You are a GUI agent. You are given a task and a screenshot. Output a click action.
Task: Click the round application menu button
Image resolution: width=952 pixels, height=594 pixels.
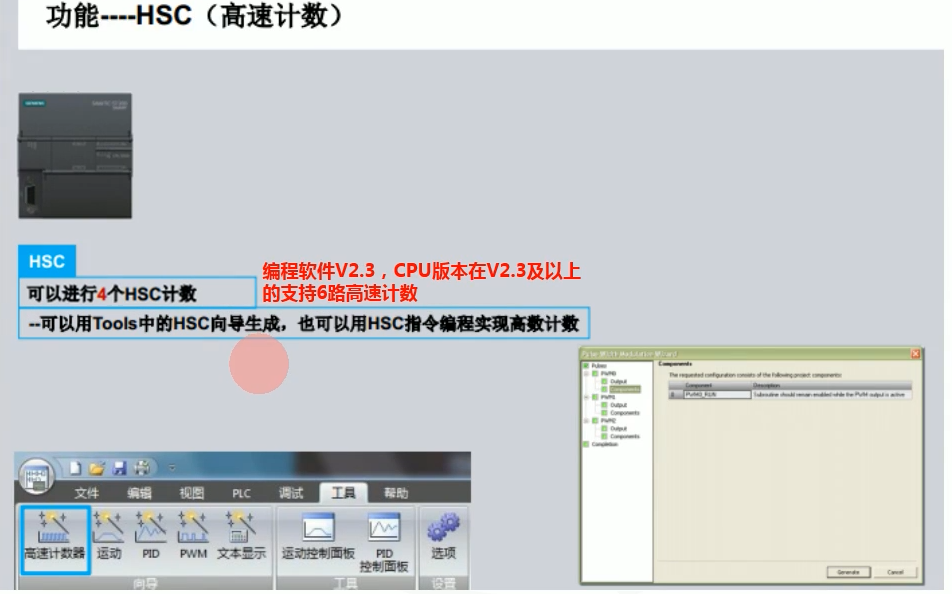(36, 476)
